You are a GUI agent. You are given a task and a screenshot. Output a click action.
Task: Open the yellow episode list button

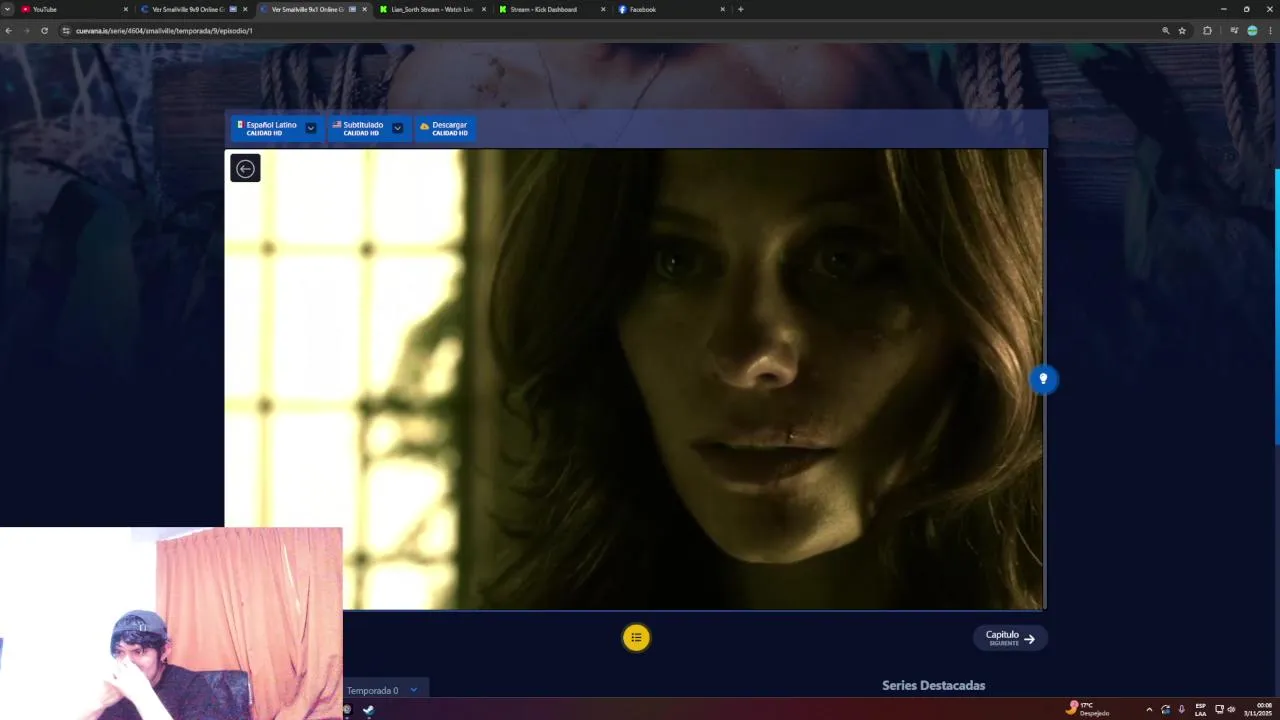click(636, 637)
